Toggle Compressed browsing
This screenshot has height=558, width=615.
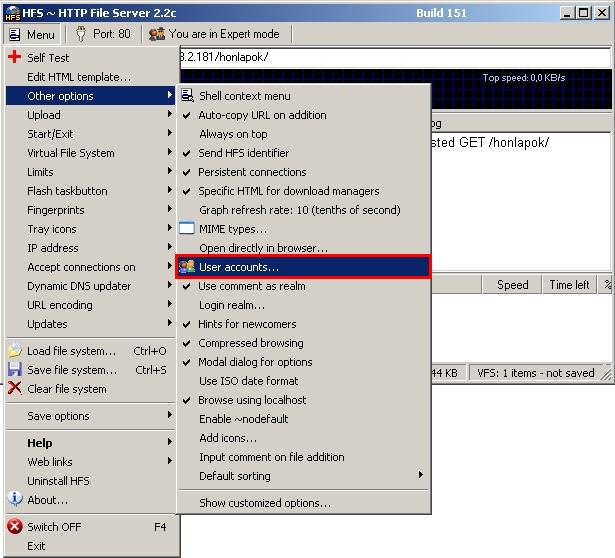[x=303, y=343]
